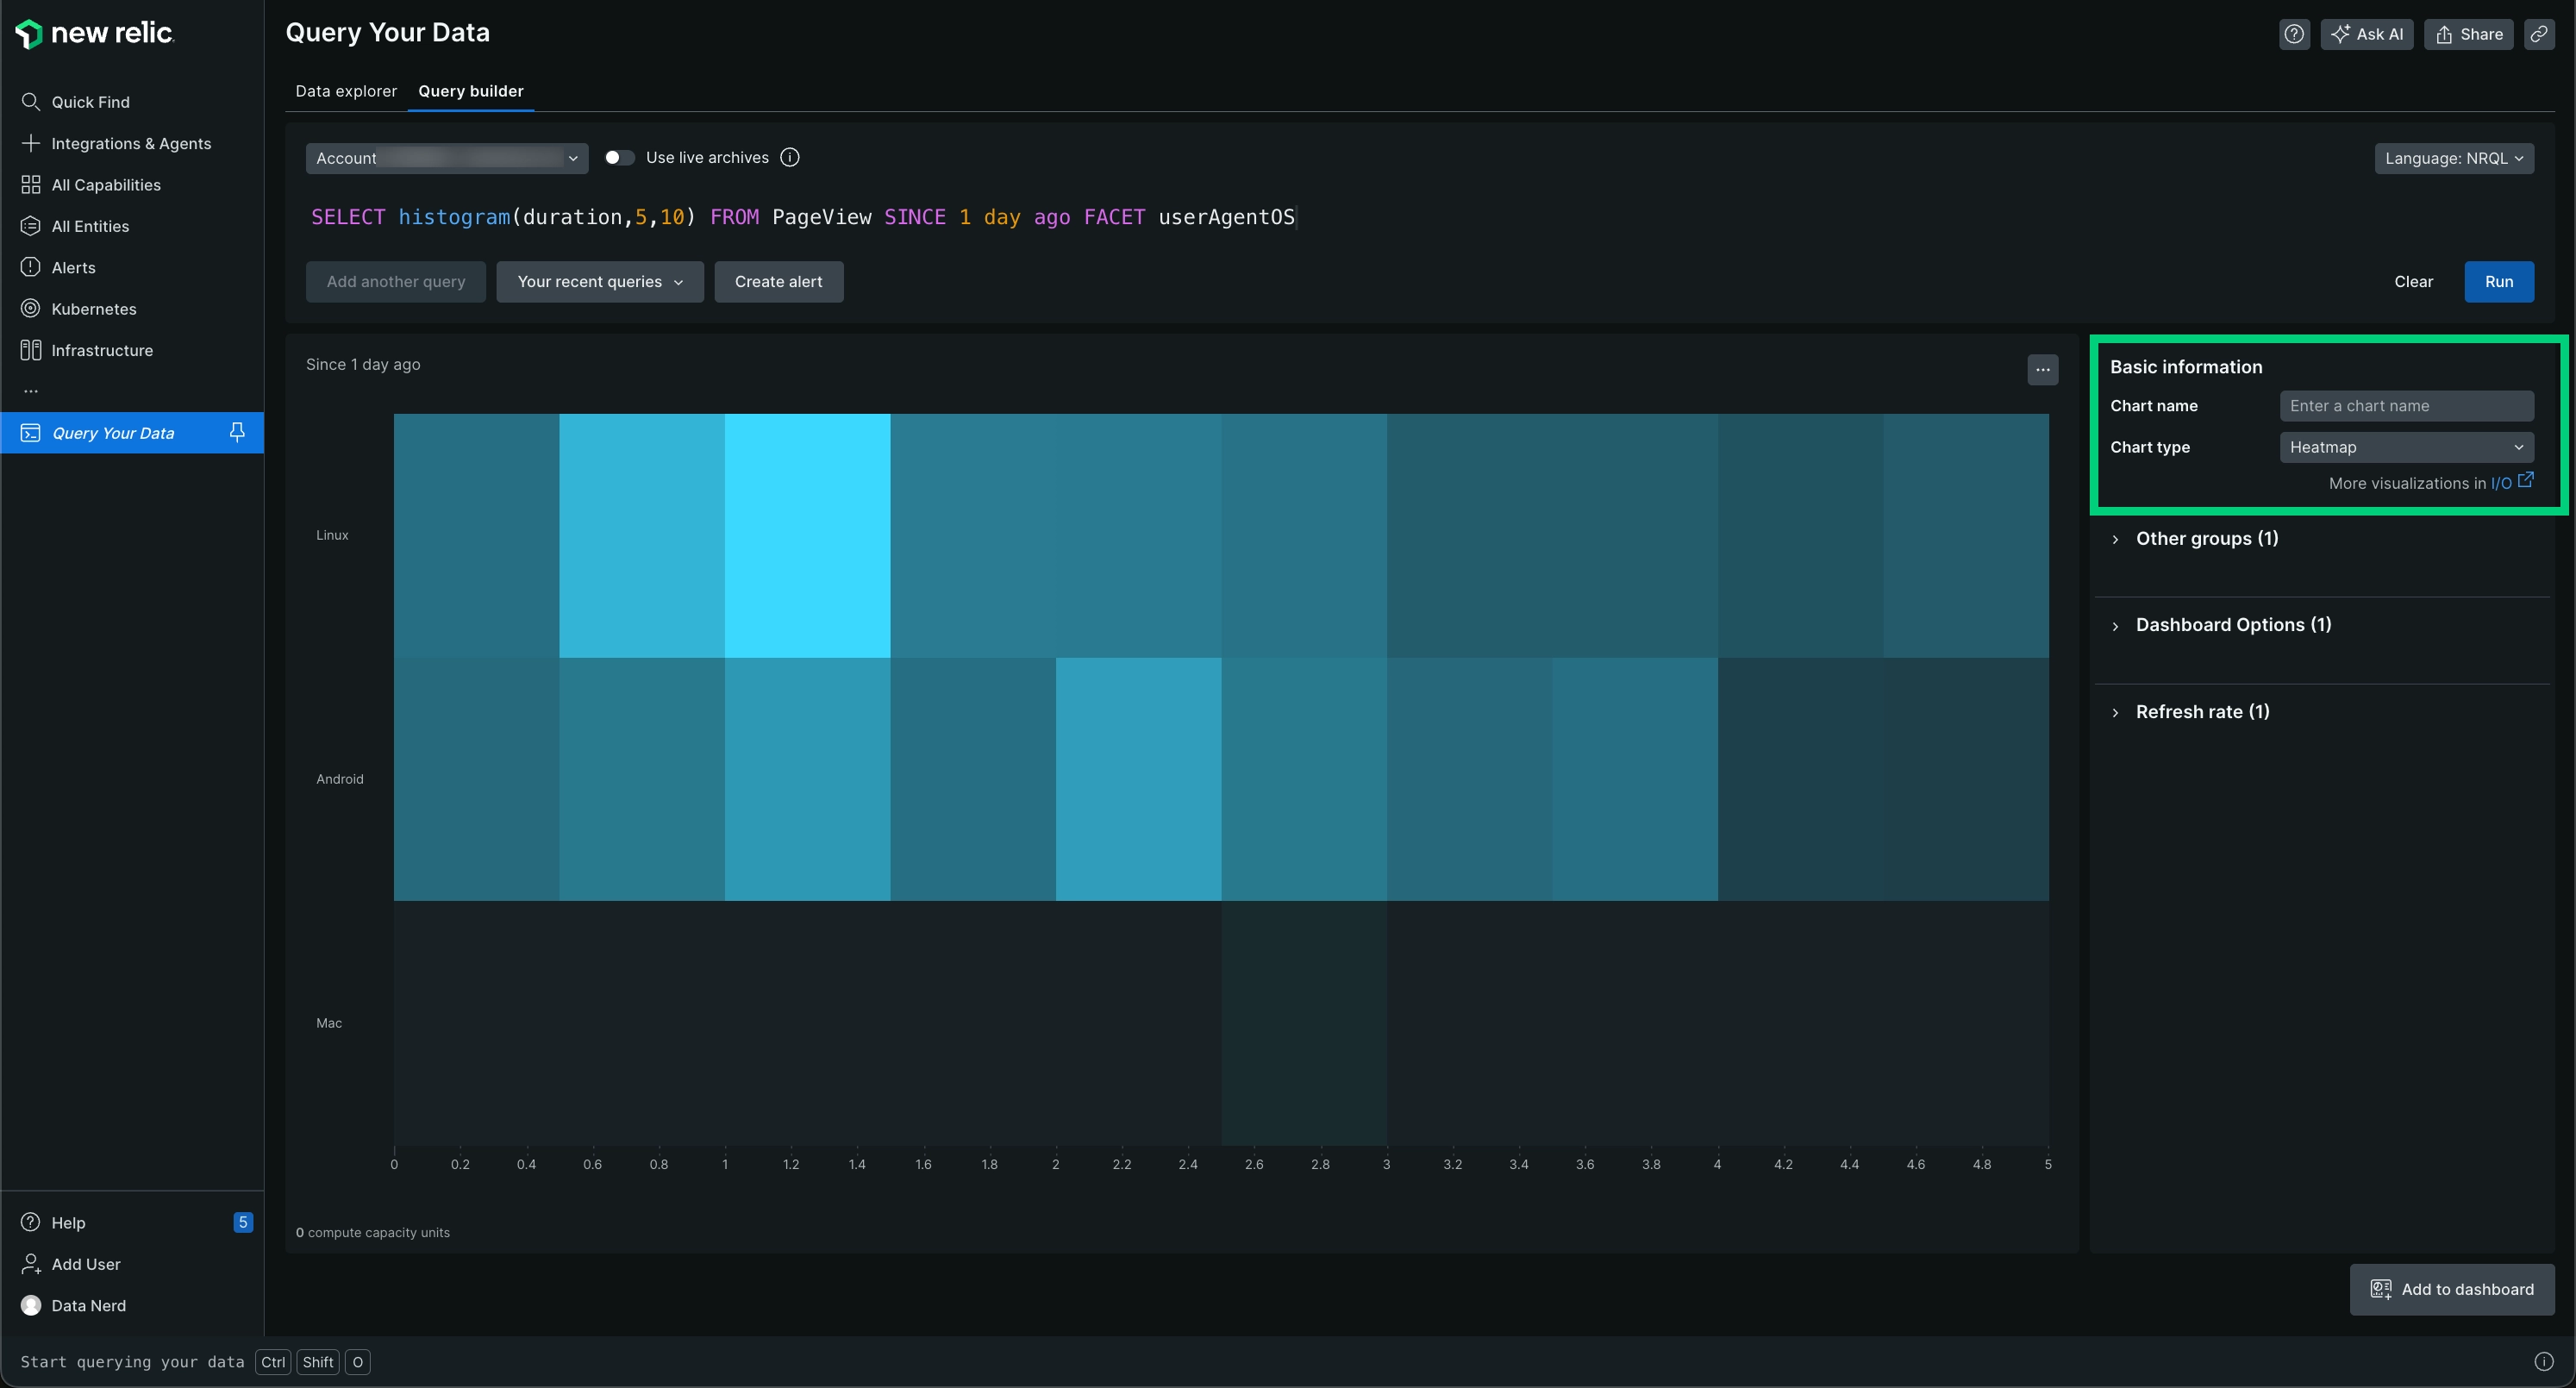
Task: Click the Run button
Action: (x=2499, y=282)
